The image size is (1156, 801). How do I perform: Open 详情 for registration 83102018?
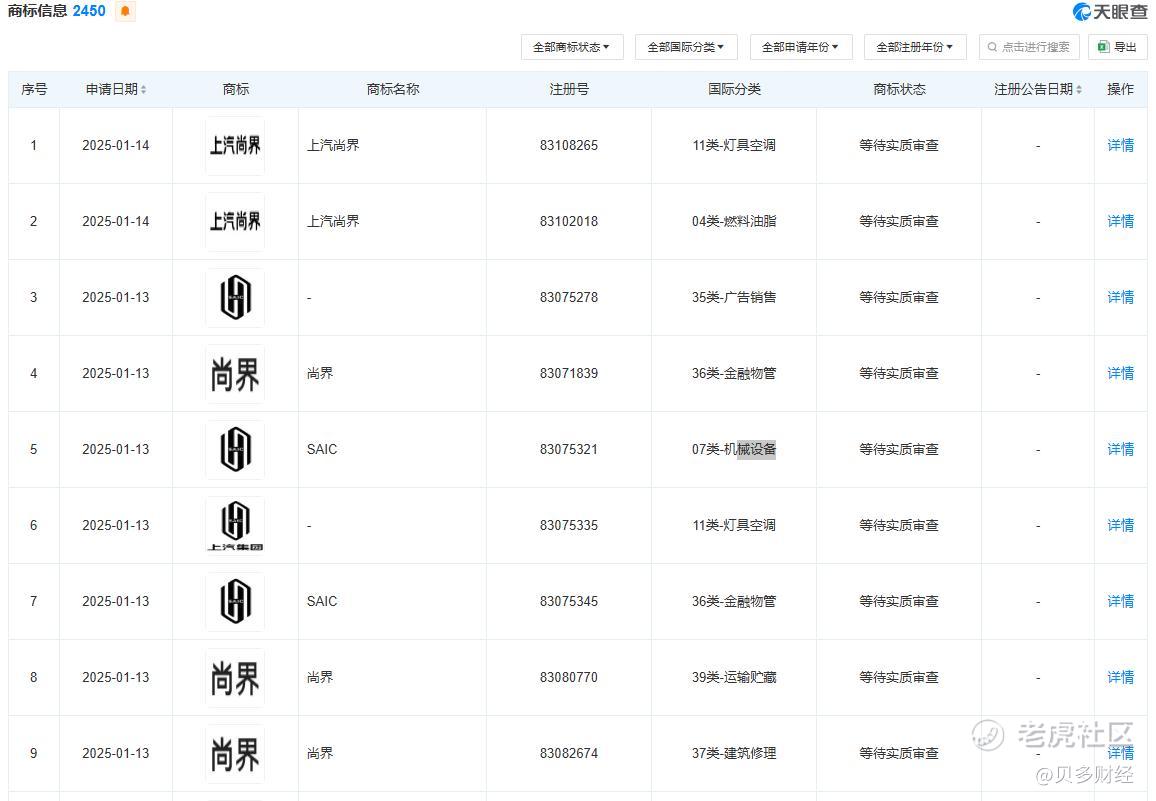click(x=1121, y=221)
